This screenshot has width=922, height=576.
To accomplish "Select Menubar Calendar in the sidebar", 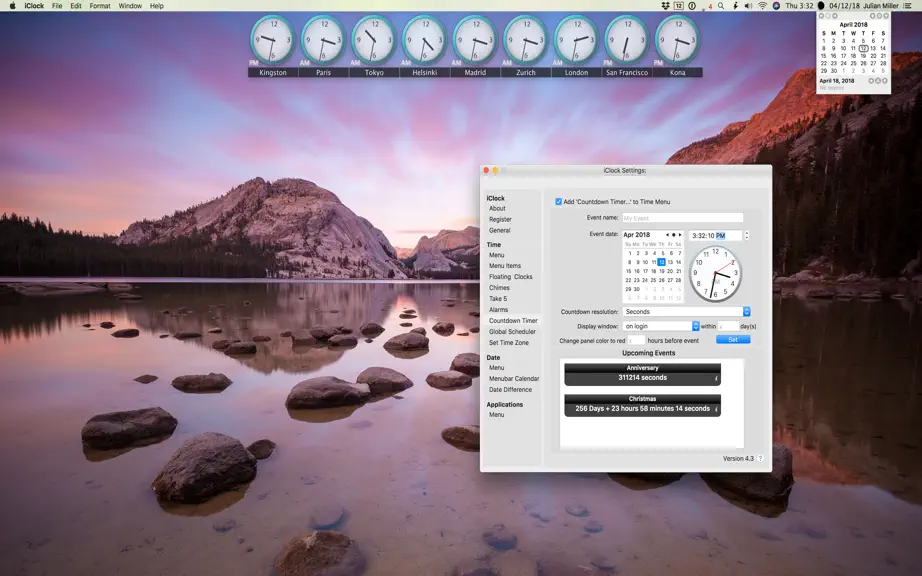I will [x=514, y=379].
